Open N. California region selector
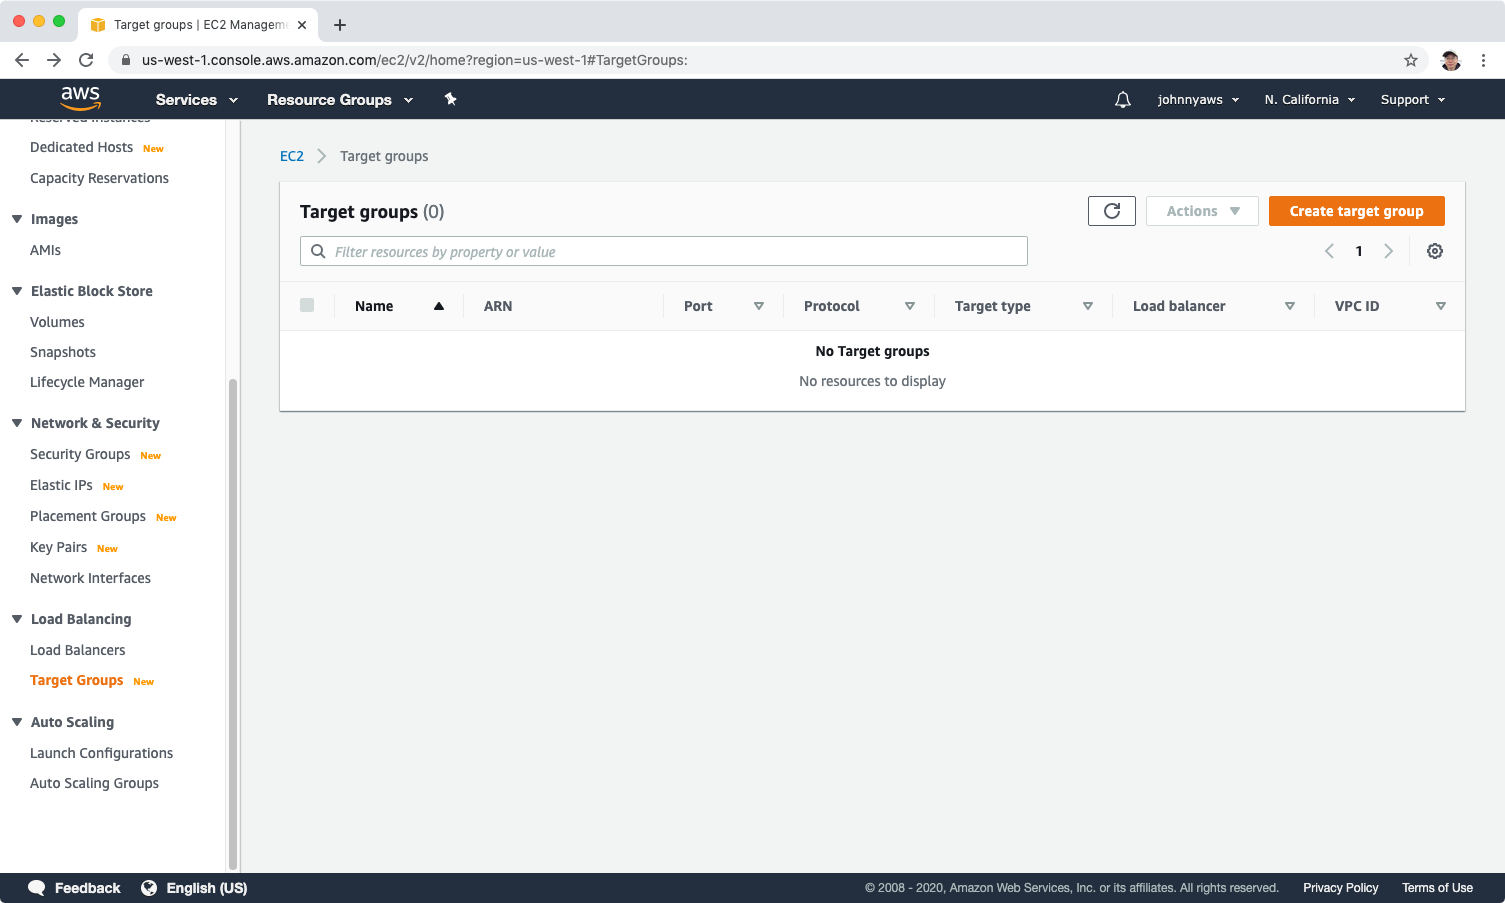The height and width of the screenshot is (903, 1505). pyautogui.click(x=1310, y=100)
